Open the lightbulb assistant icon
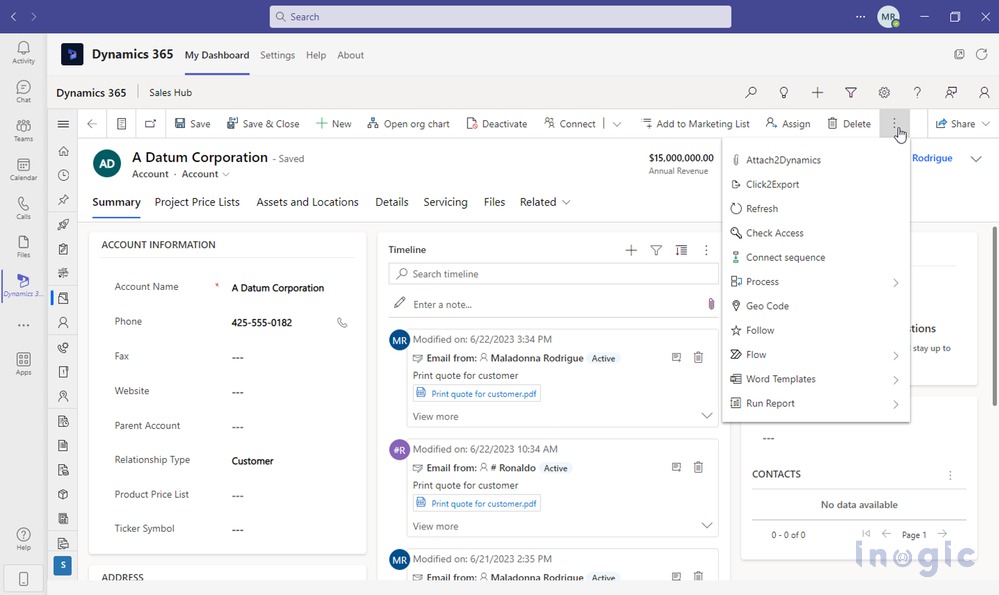The image size is (999, 595). pos(784,92)
